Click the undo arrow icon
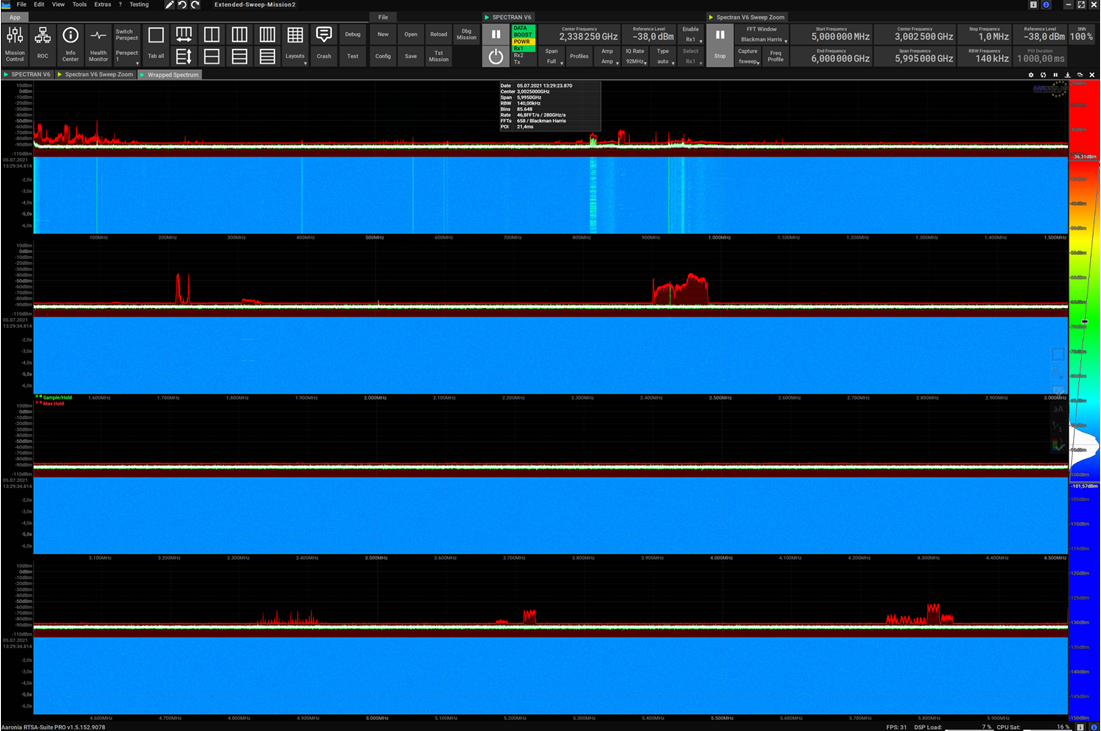Image resolution: width=1101 pixels, height=731 pixels. (182, 5)
